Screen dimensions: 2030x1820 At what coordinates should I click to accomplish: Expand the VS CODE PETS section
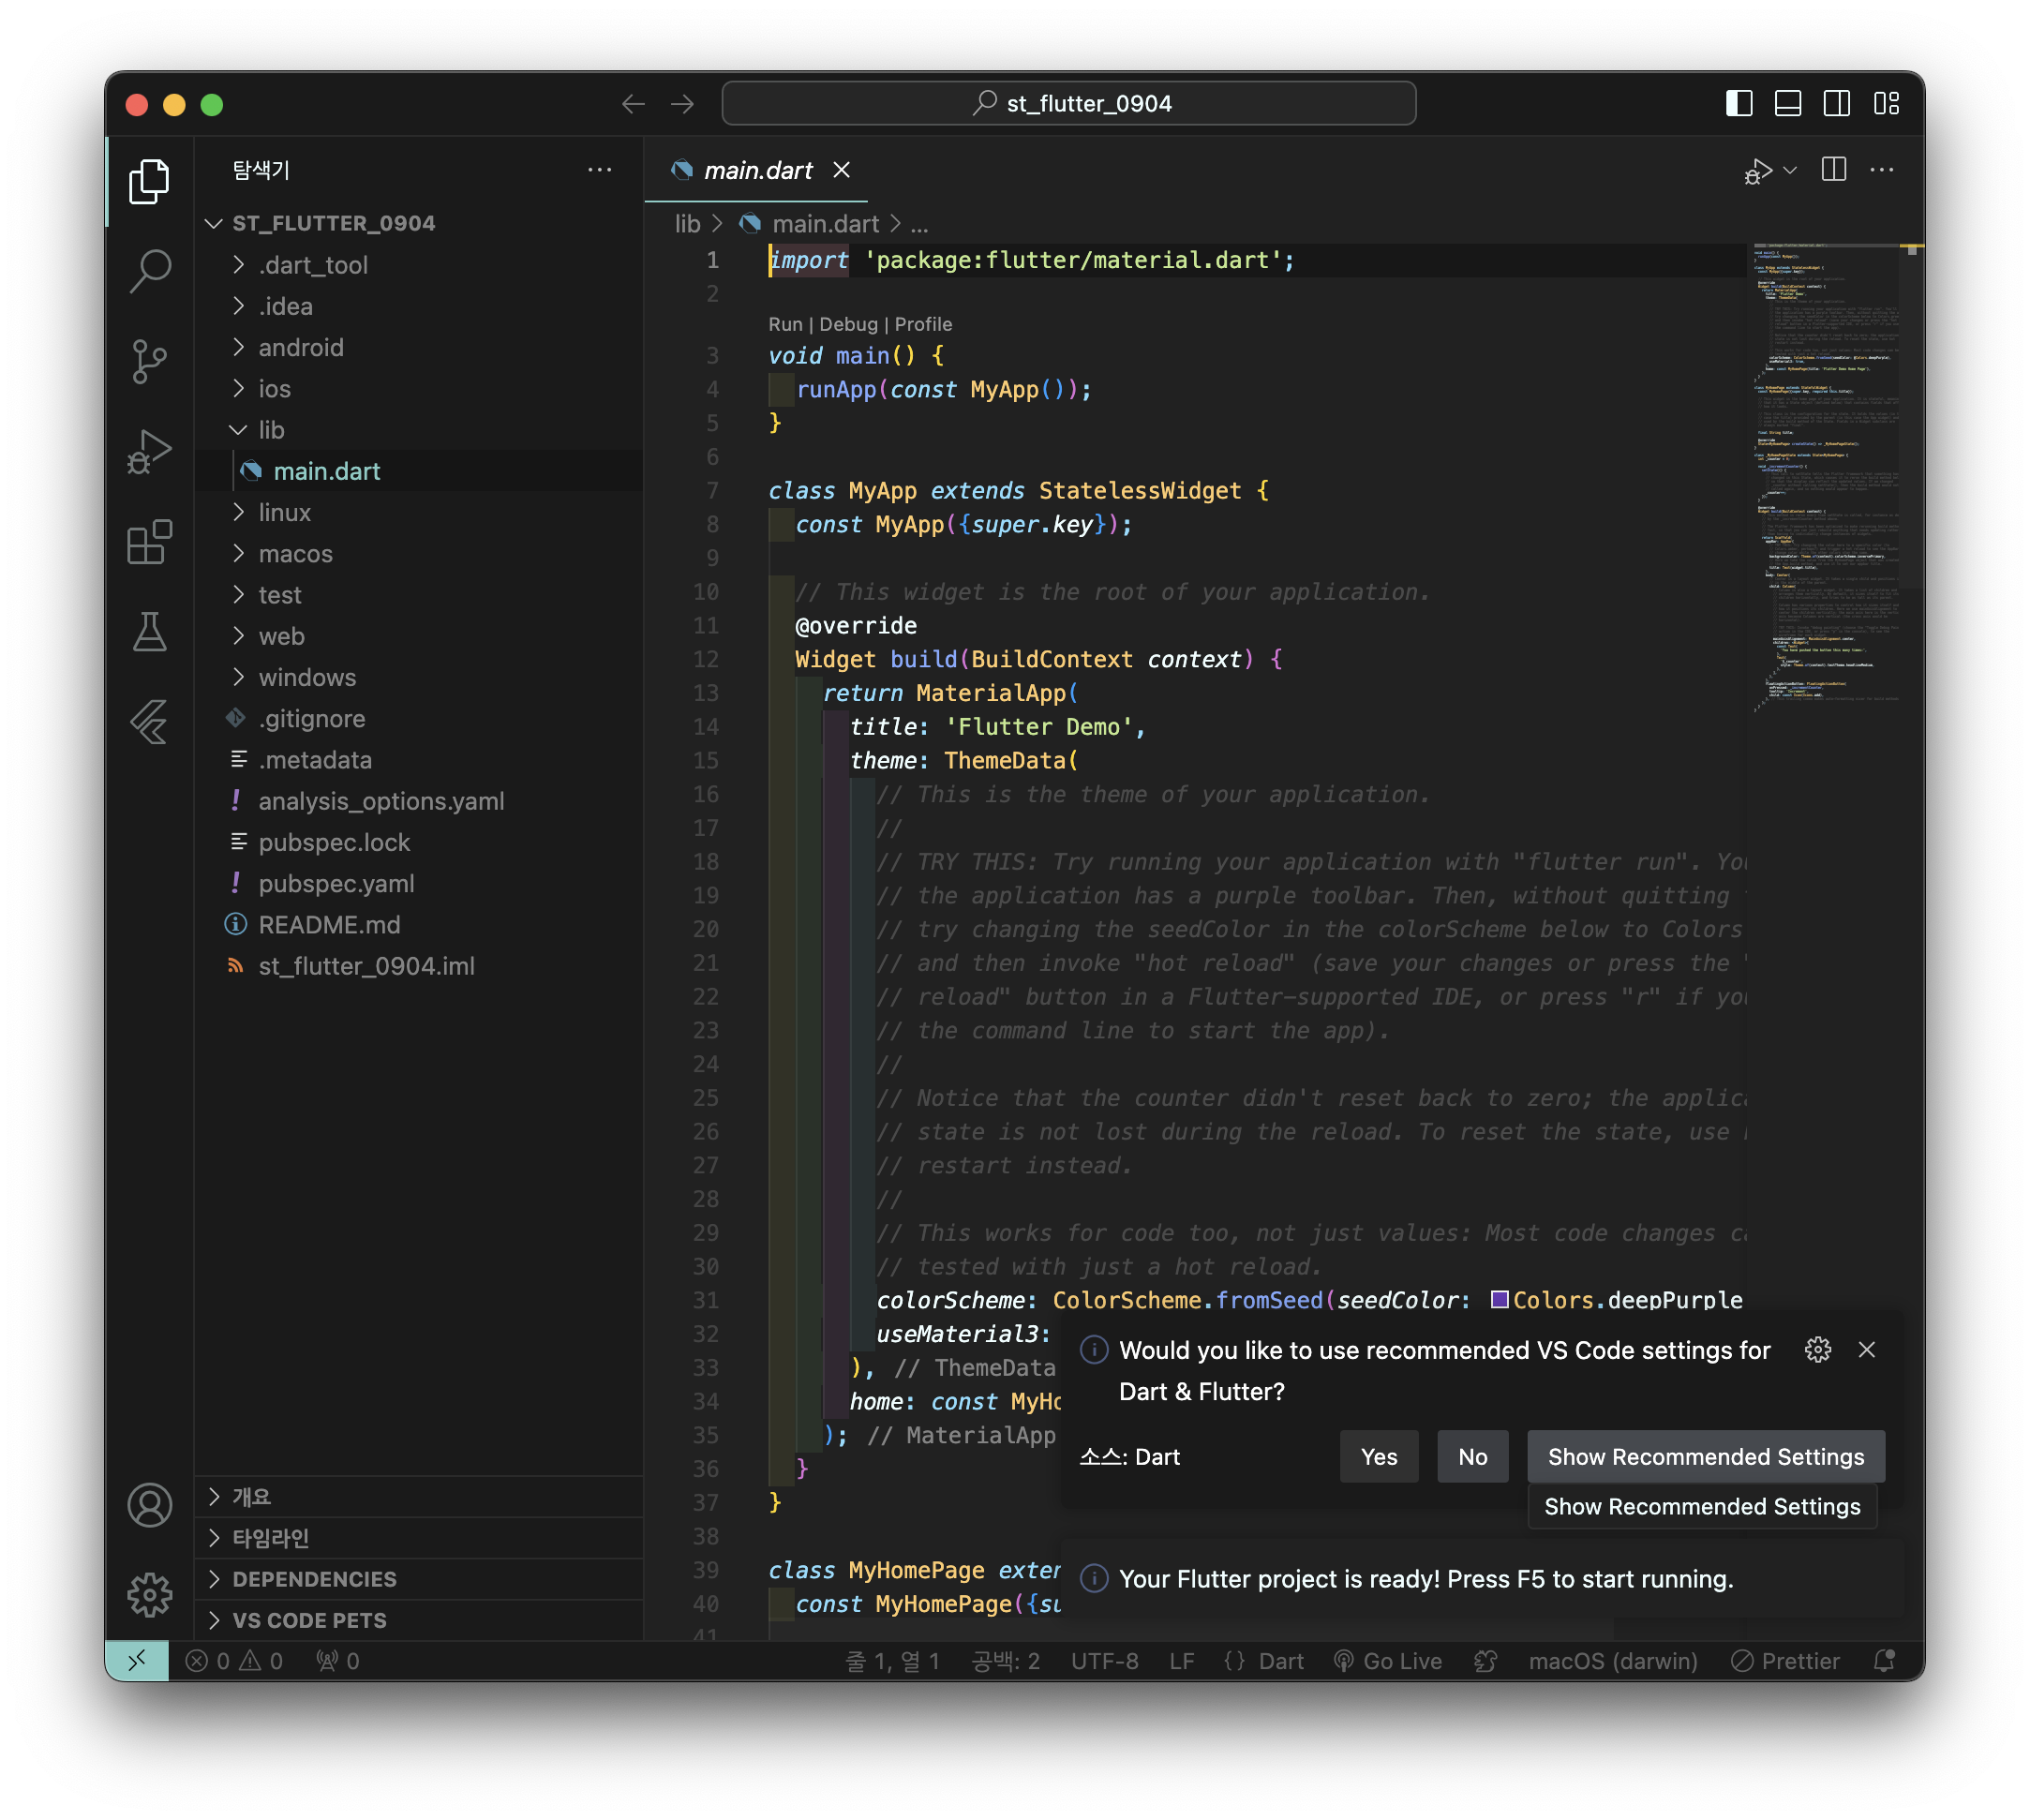309,1620
